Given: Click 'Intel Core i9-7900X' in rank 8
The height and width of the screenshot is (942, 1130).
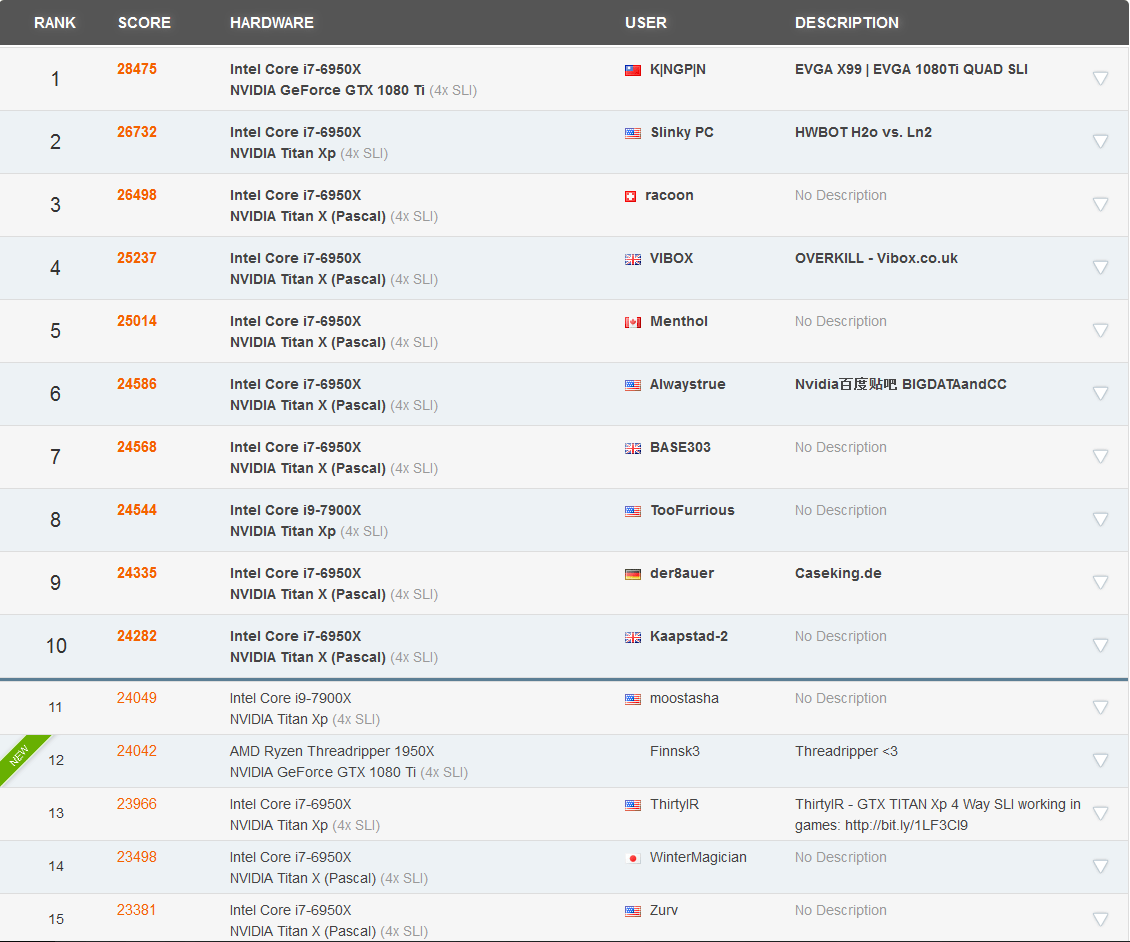Looking at the screenshot, I should (295, 510).
